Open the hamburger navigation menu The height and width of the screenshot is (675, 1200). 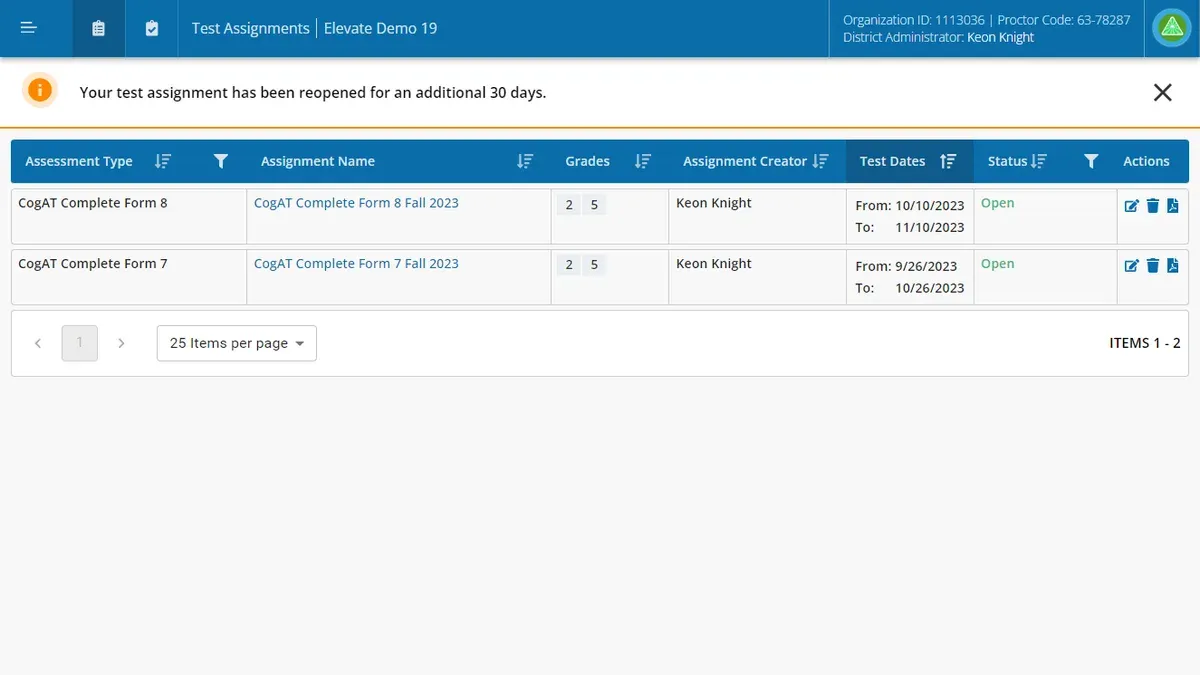pos(28,28)
